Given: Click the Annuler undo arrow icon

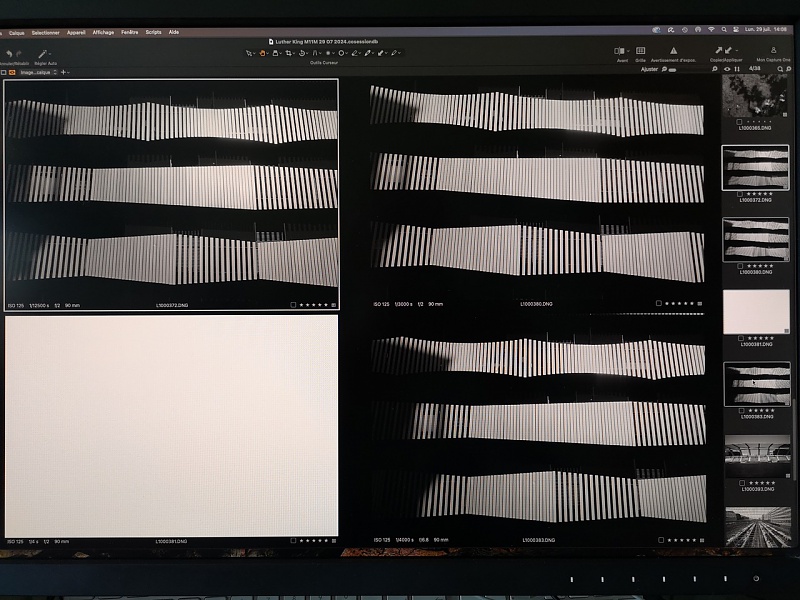Looking at the screenshot, I should point(9,53).
